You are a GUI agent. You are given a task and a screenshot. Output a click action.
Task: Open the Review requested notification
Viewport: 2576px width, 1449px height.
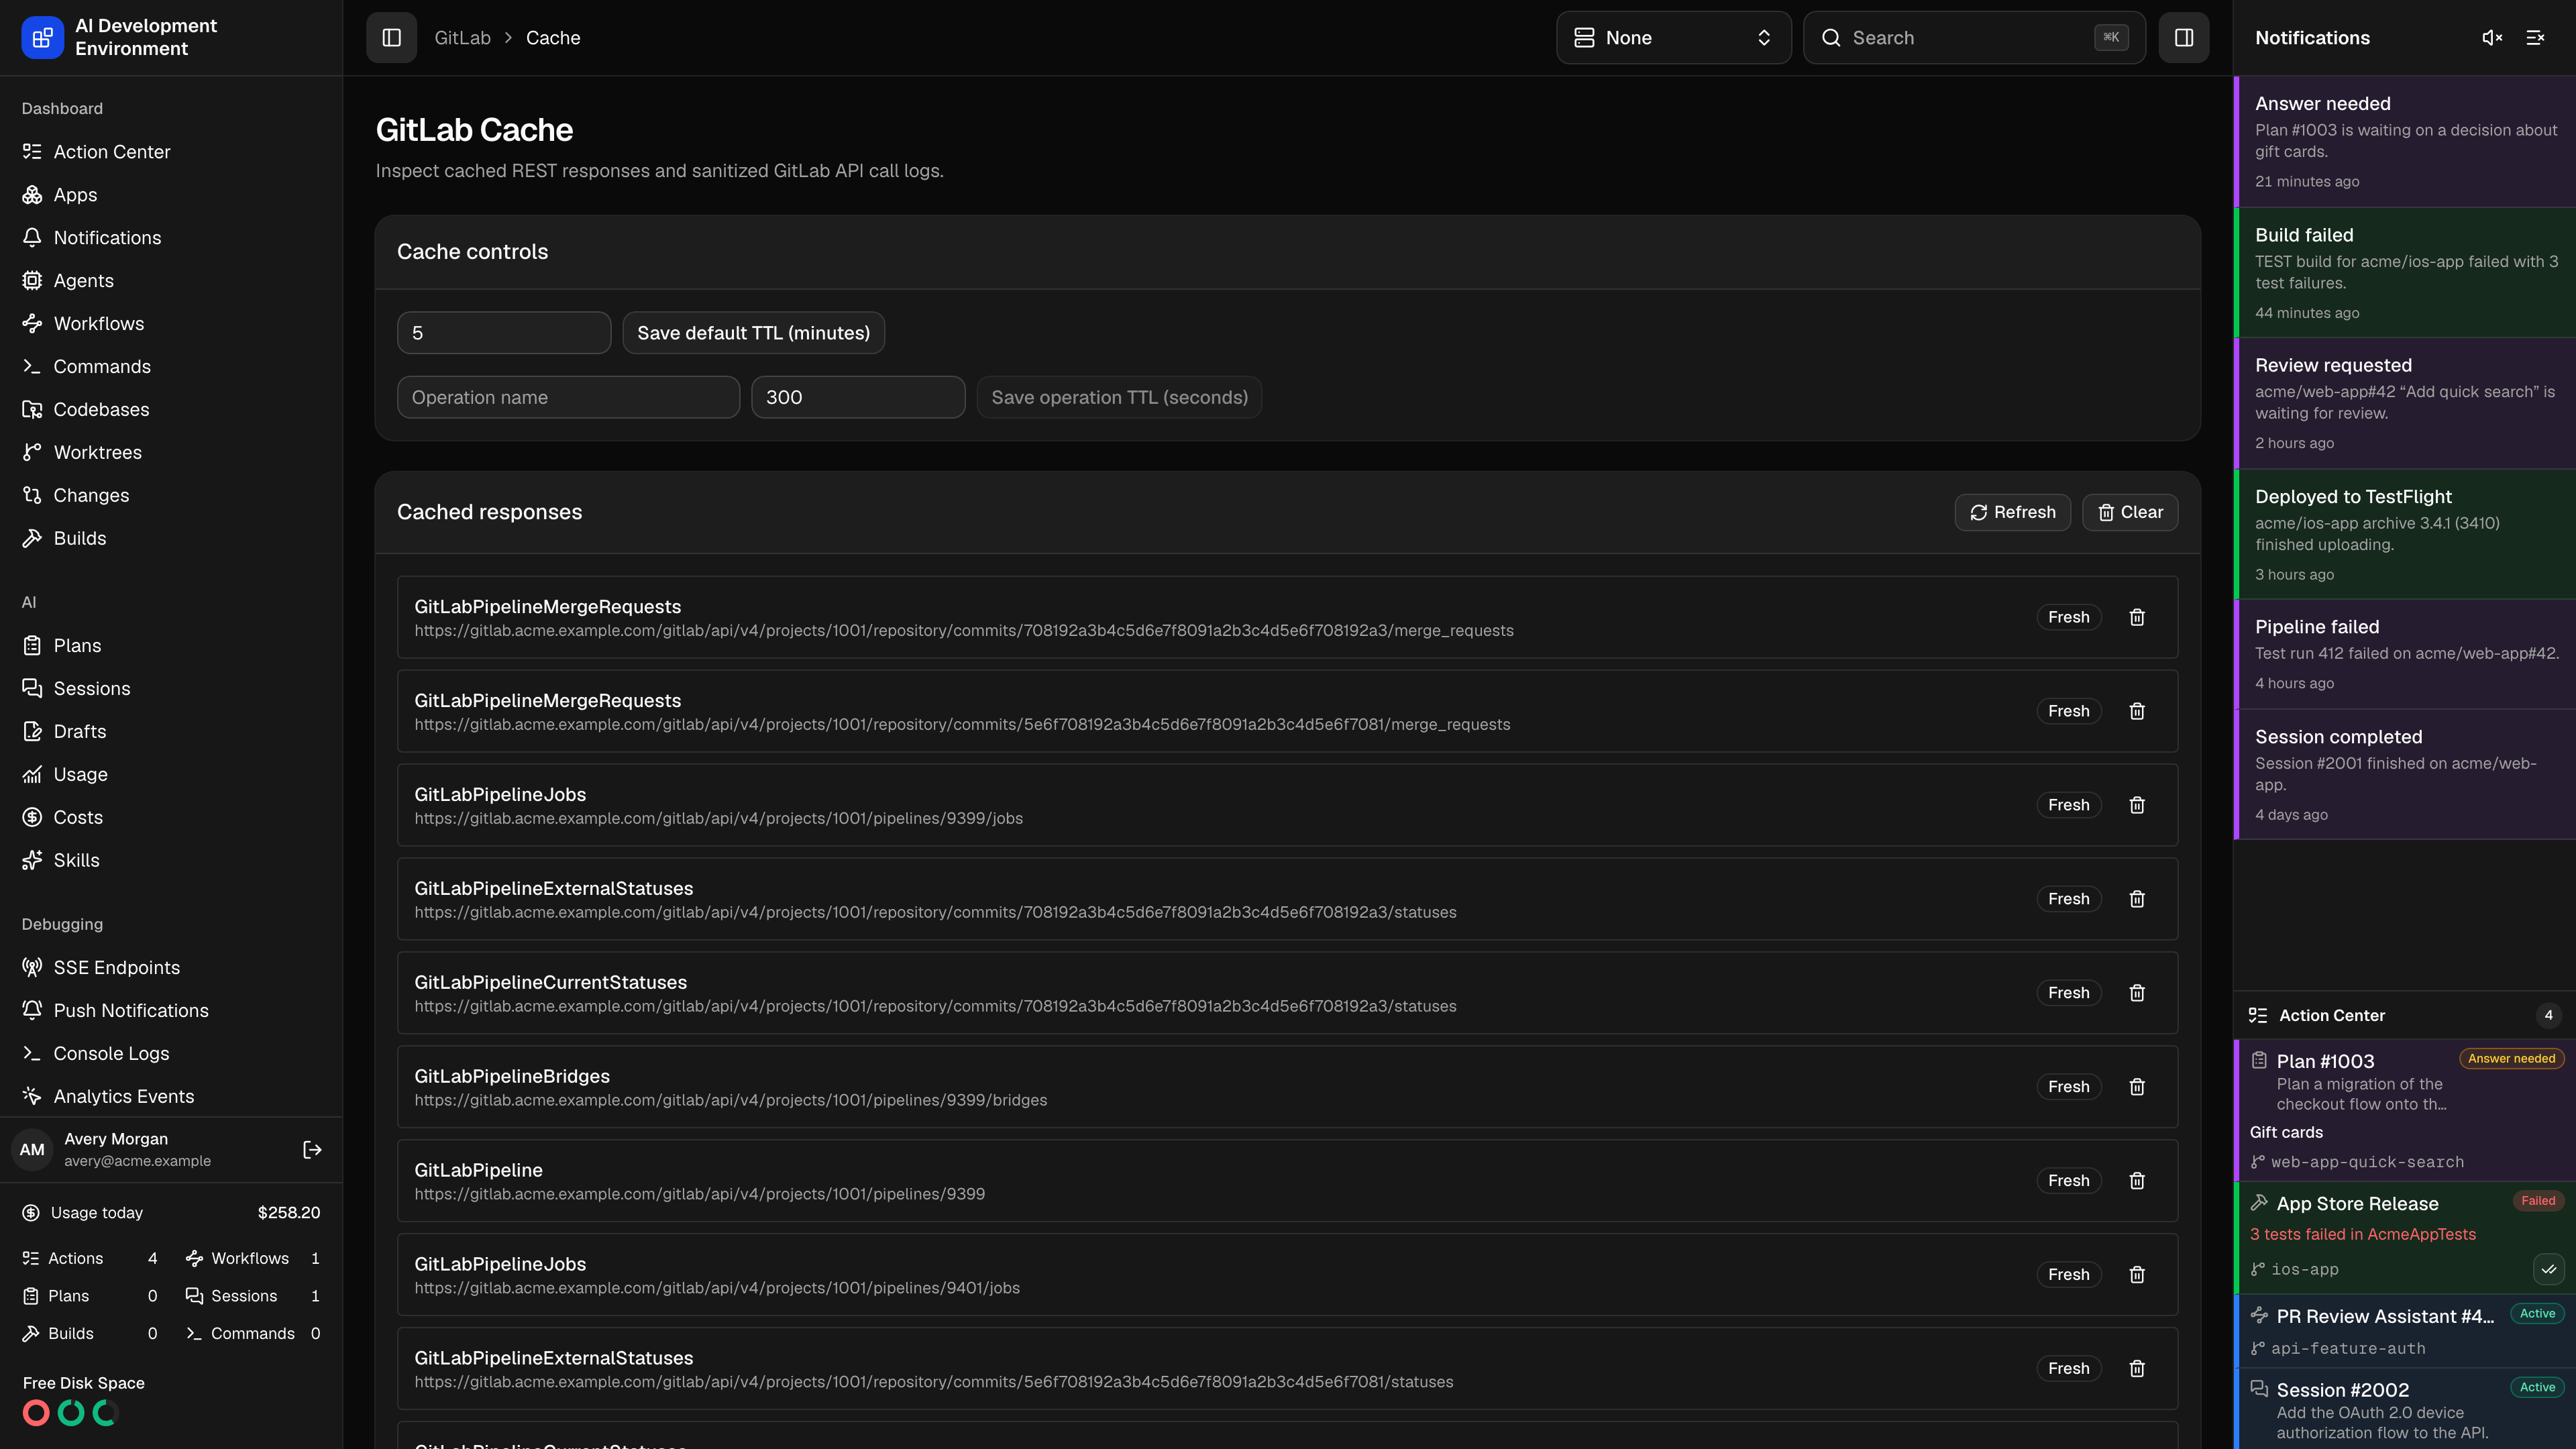[2405, 403]
